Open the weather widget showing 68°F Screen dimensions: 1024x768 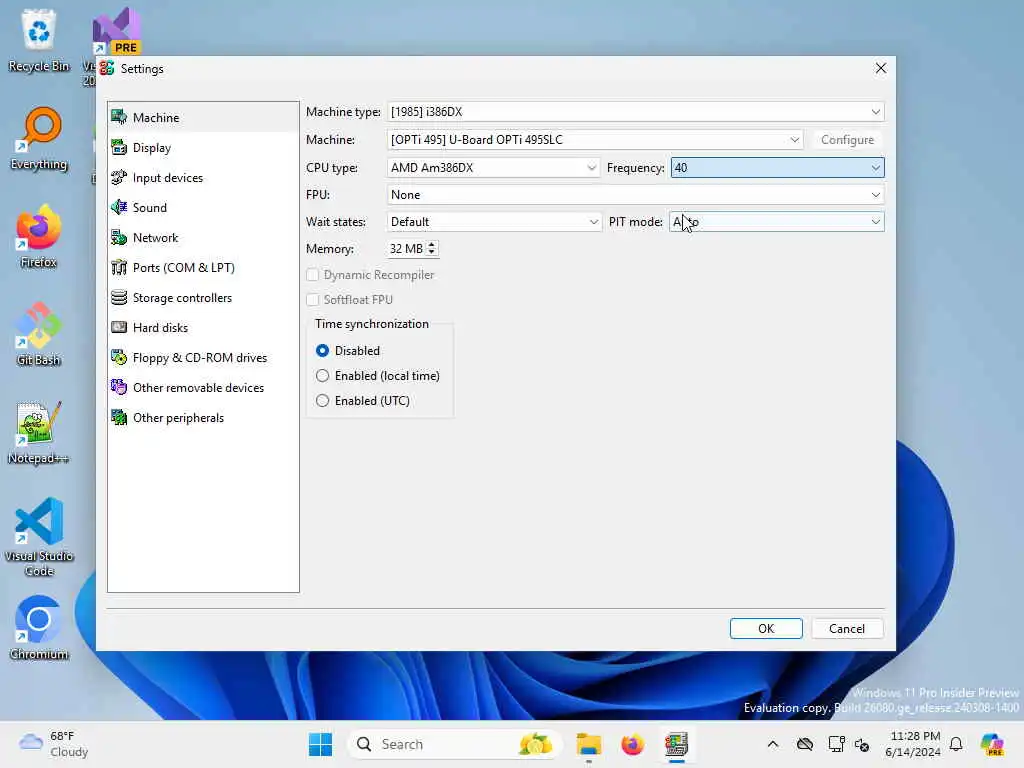coord(54,744)
